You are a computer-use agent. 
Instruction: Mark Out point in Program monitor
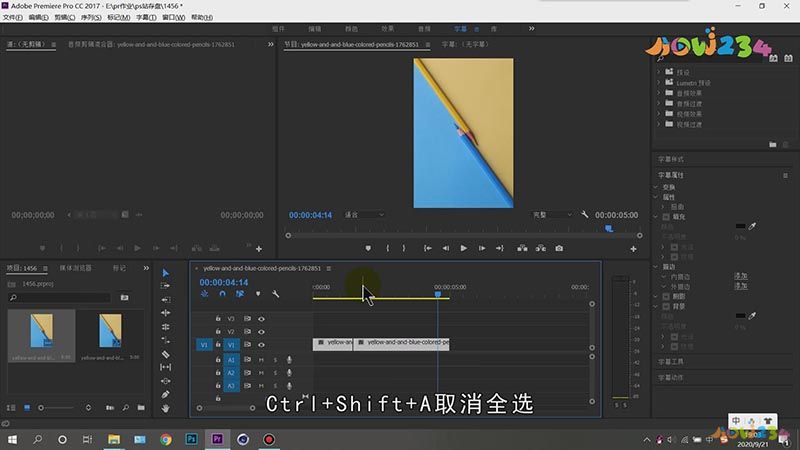404,248
